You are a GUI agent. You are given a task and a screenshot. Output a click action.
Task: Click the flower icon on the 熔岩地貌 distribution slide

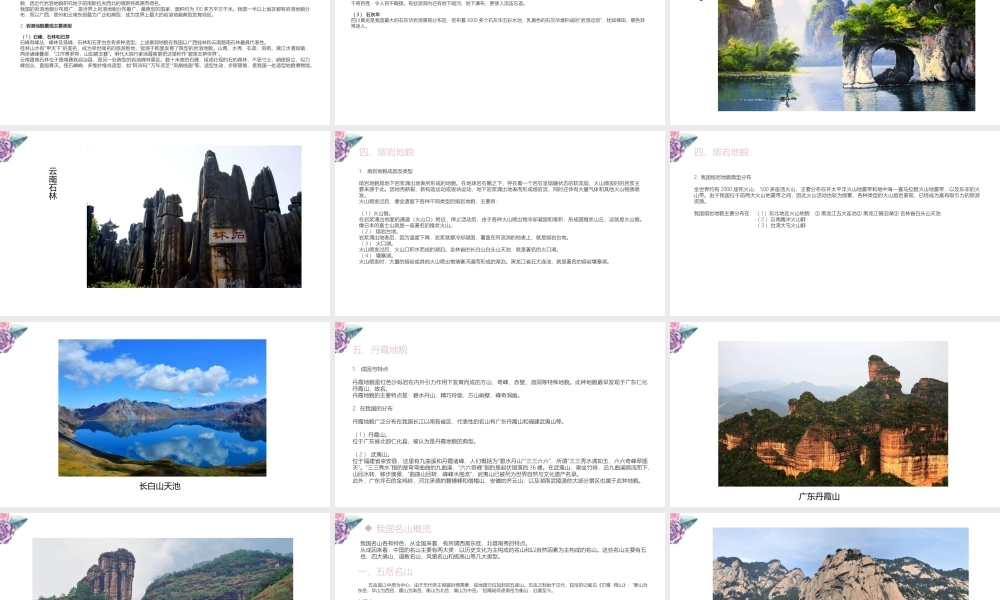[x=682, y=146]
